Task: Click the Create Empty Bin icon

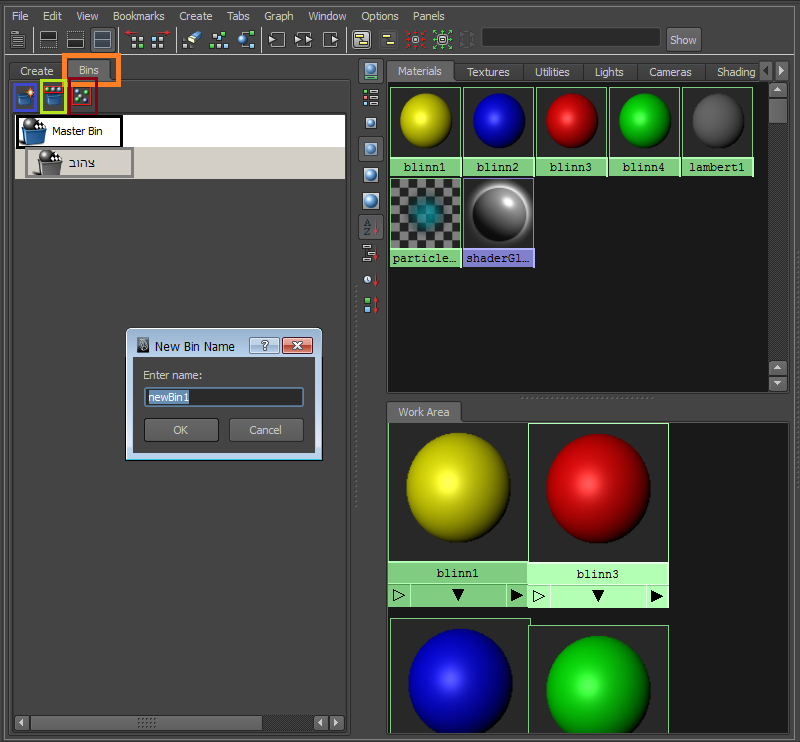Action: click(x=26, y=97)
